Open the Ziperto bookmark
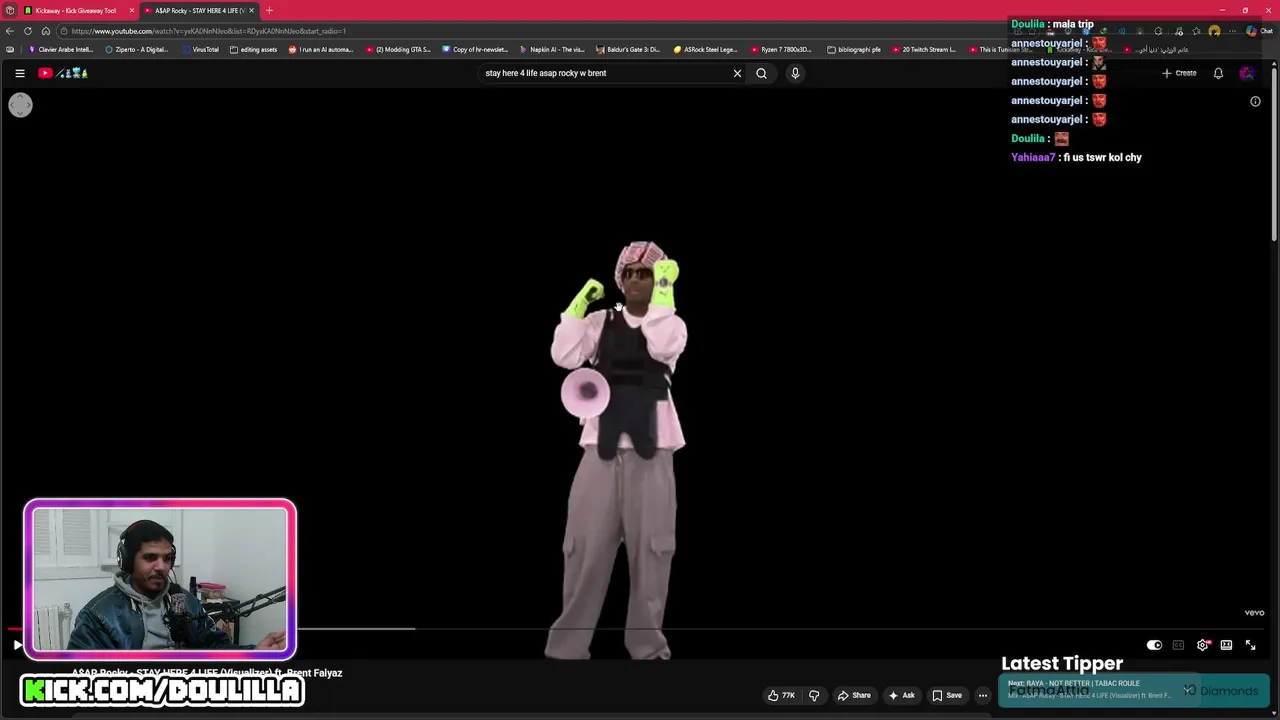This screenshot has width=1280, height=720. click(137, 49)
